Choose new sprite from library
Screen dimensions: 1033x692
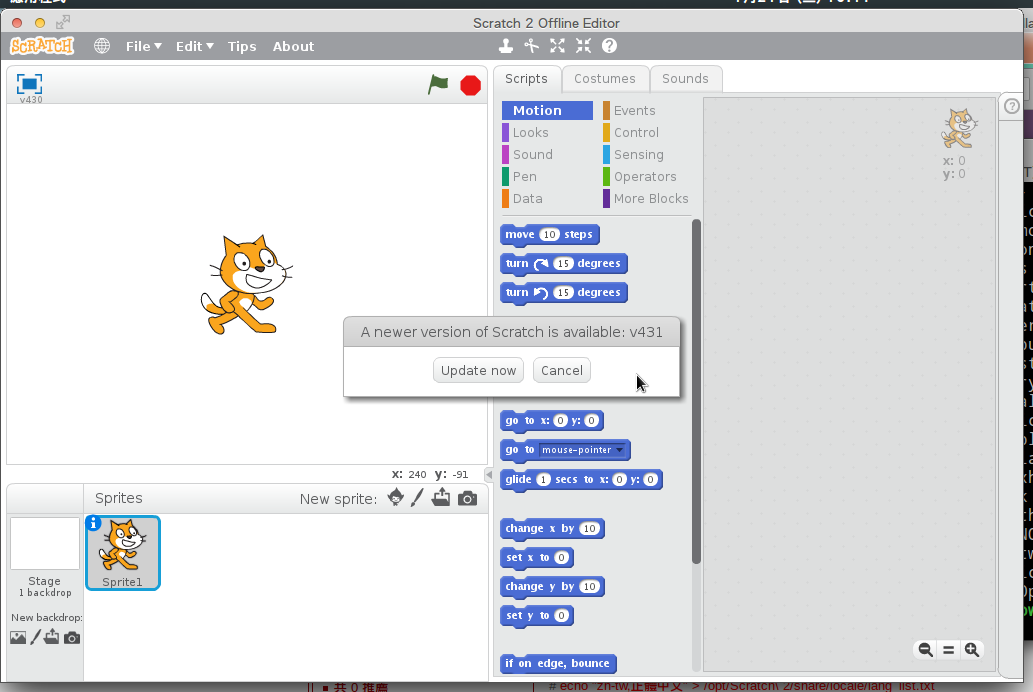[395, 498]
